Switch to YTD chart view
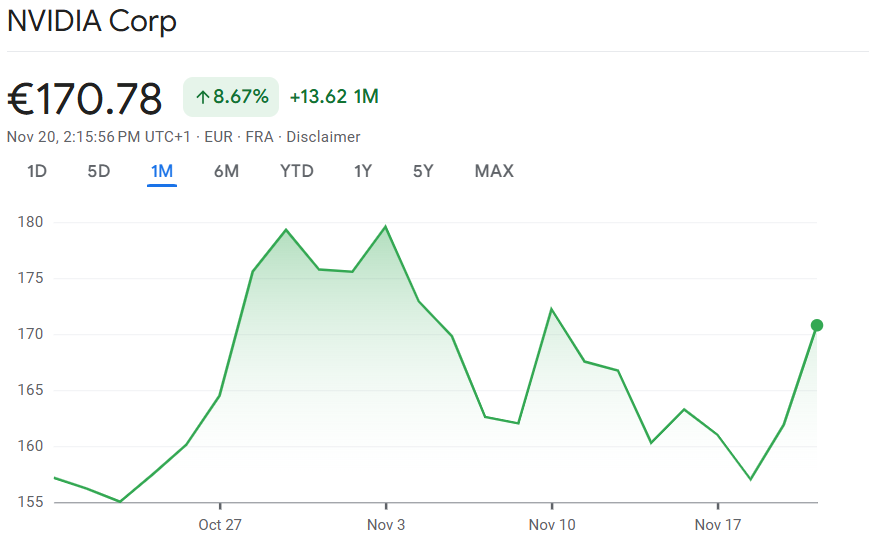 (x=296, y=171)
